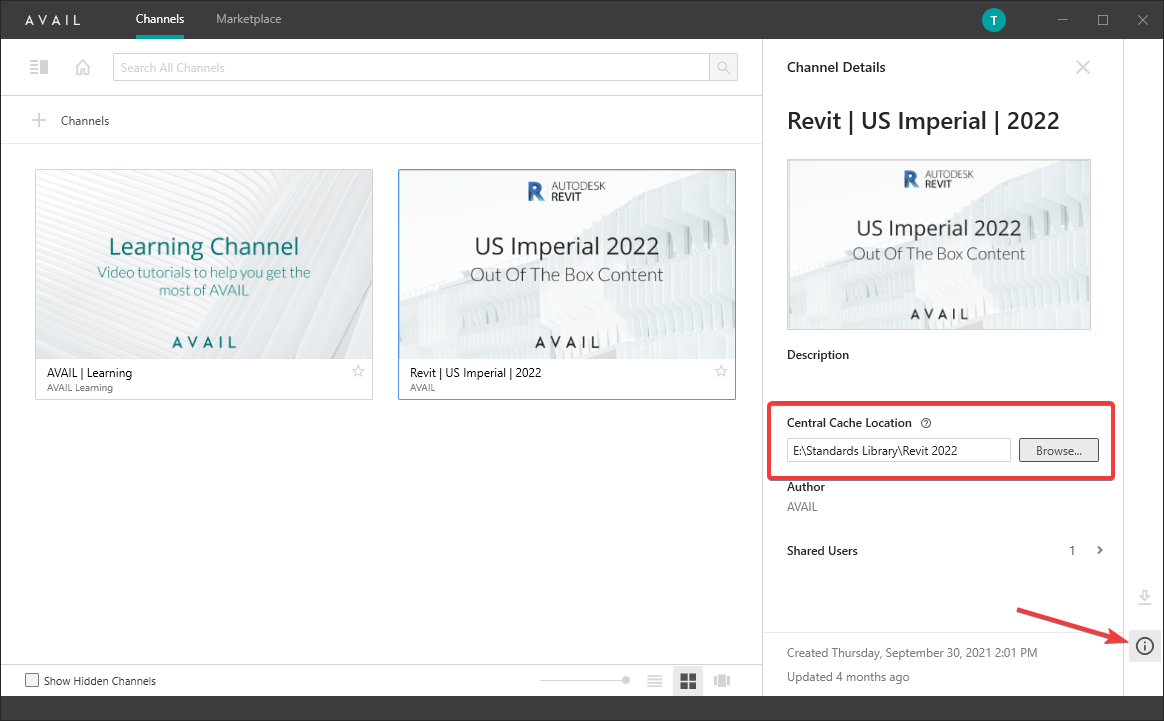Click the channel preview image in details
Viewport: 1164px width, 721px height.
939,244
